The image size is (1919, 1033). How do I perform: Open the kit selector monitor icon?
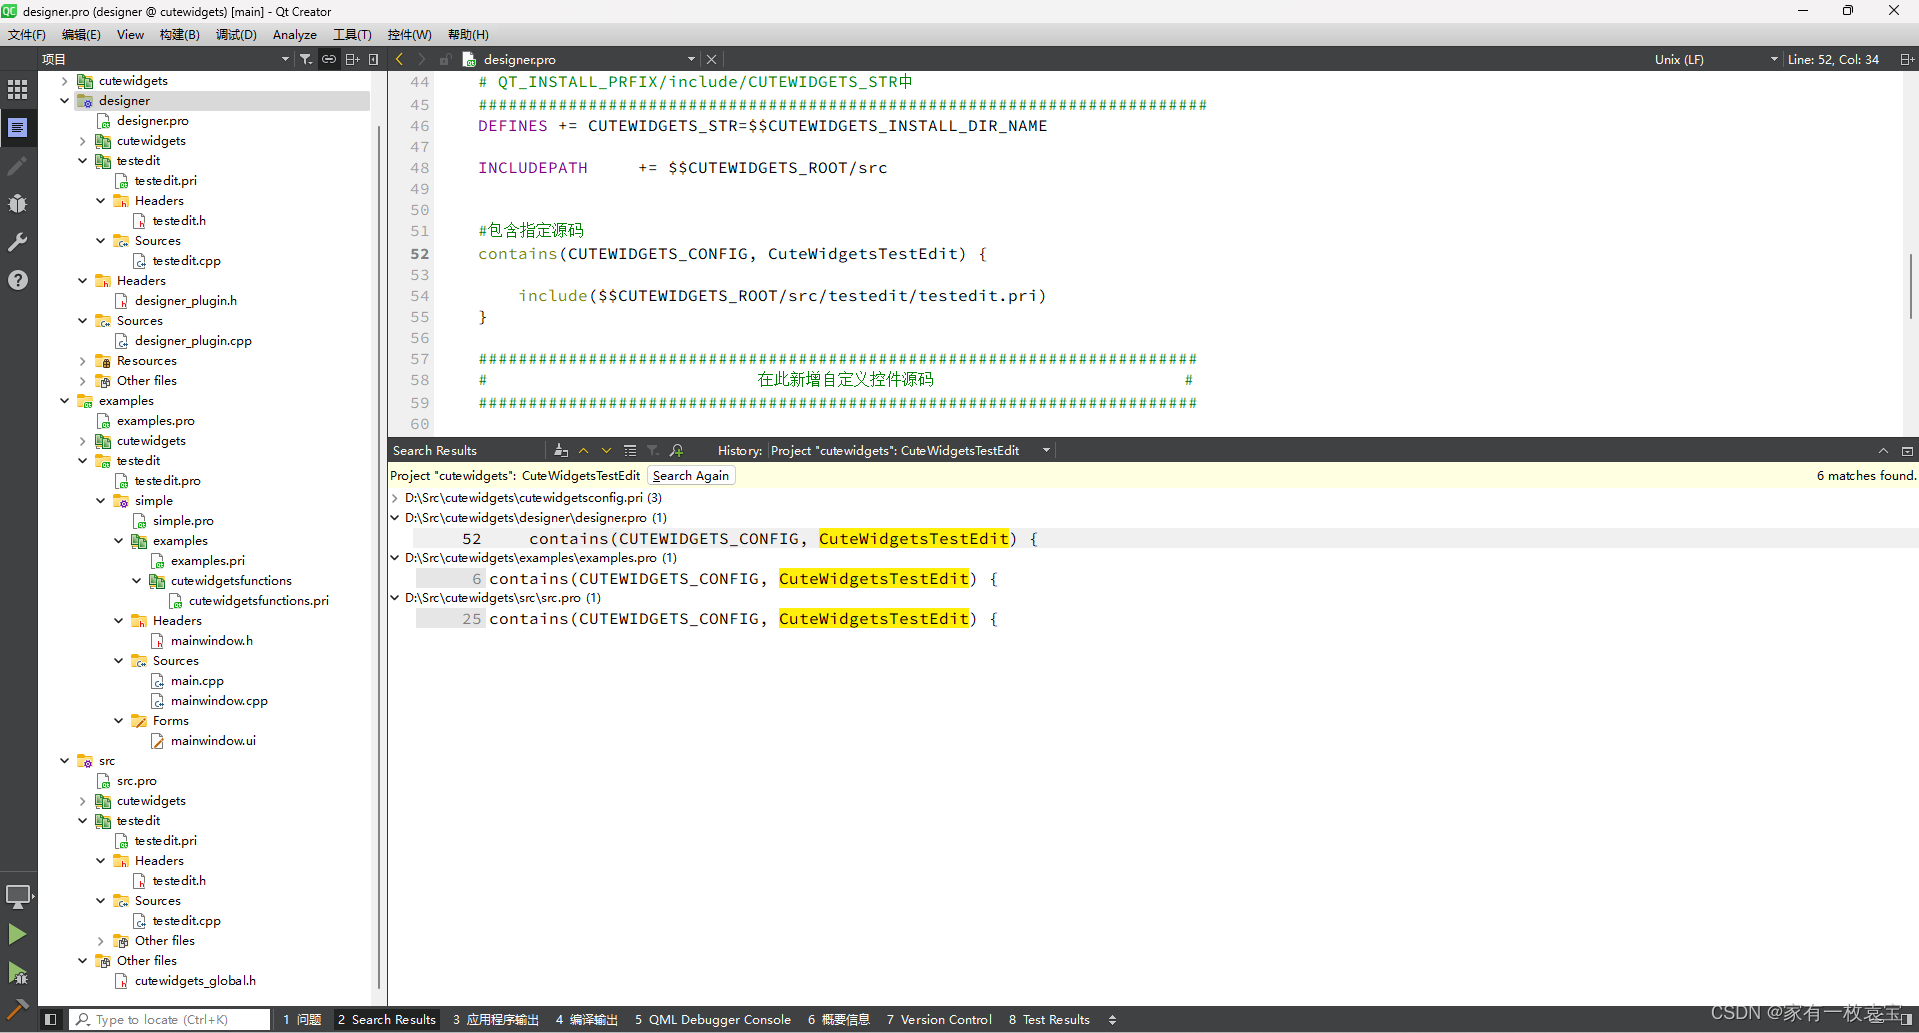pos(18,896)
